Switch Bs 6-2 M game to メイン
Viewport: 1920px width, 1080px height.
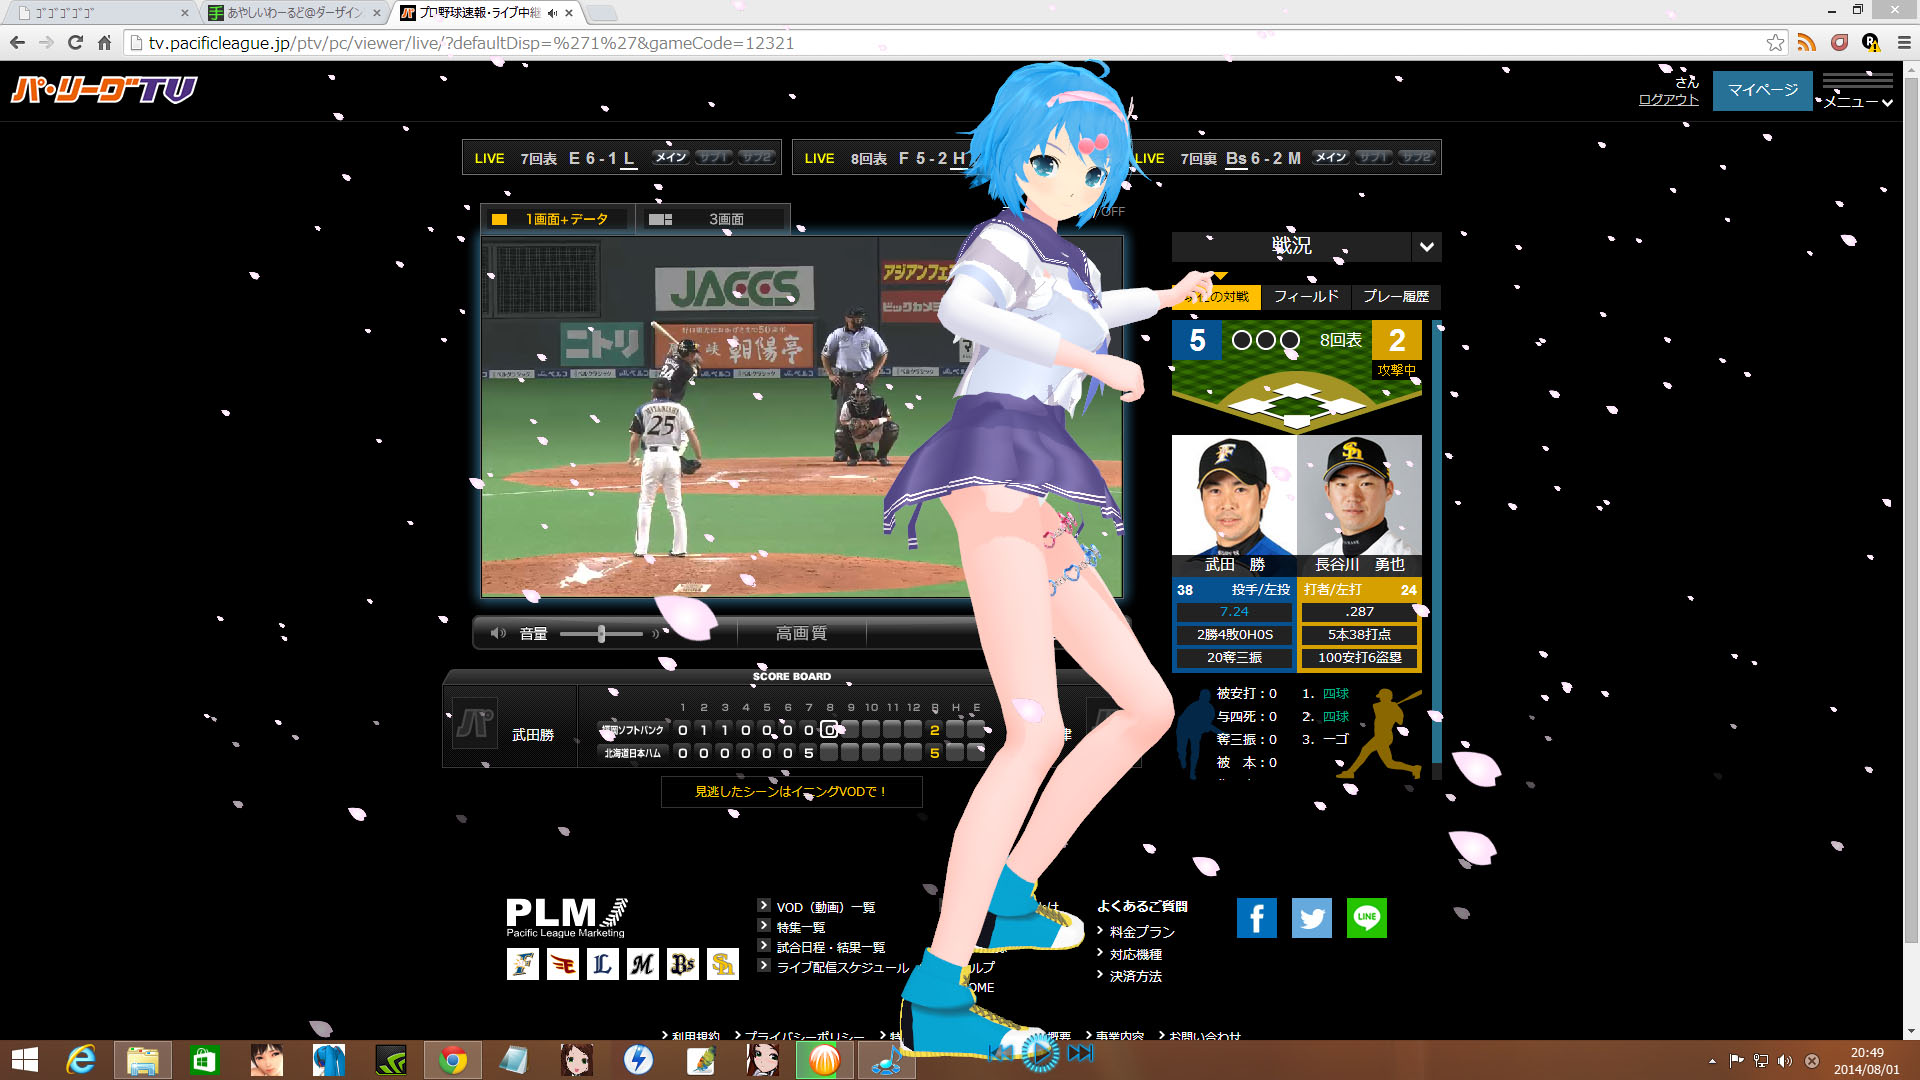pos(1331,157)
